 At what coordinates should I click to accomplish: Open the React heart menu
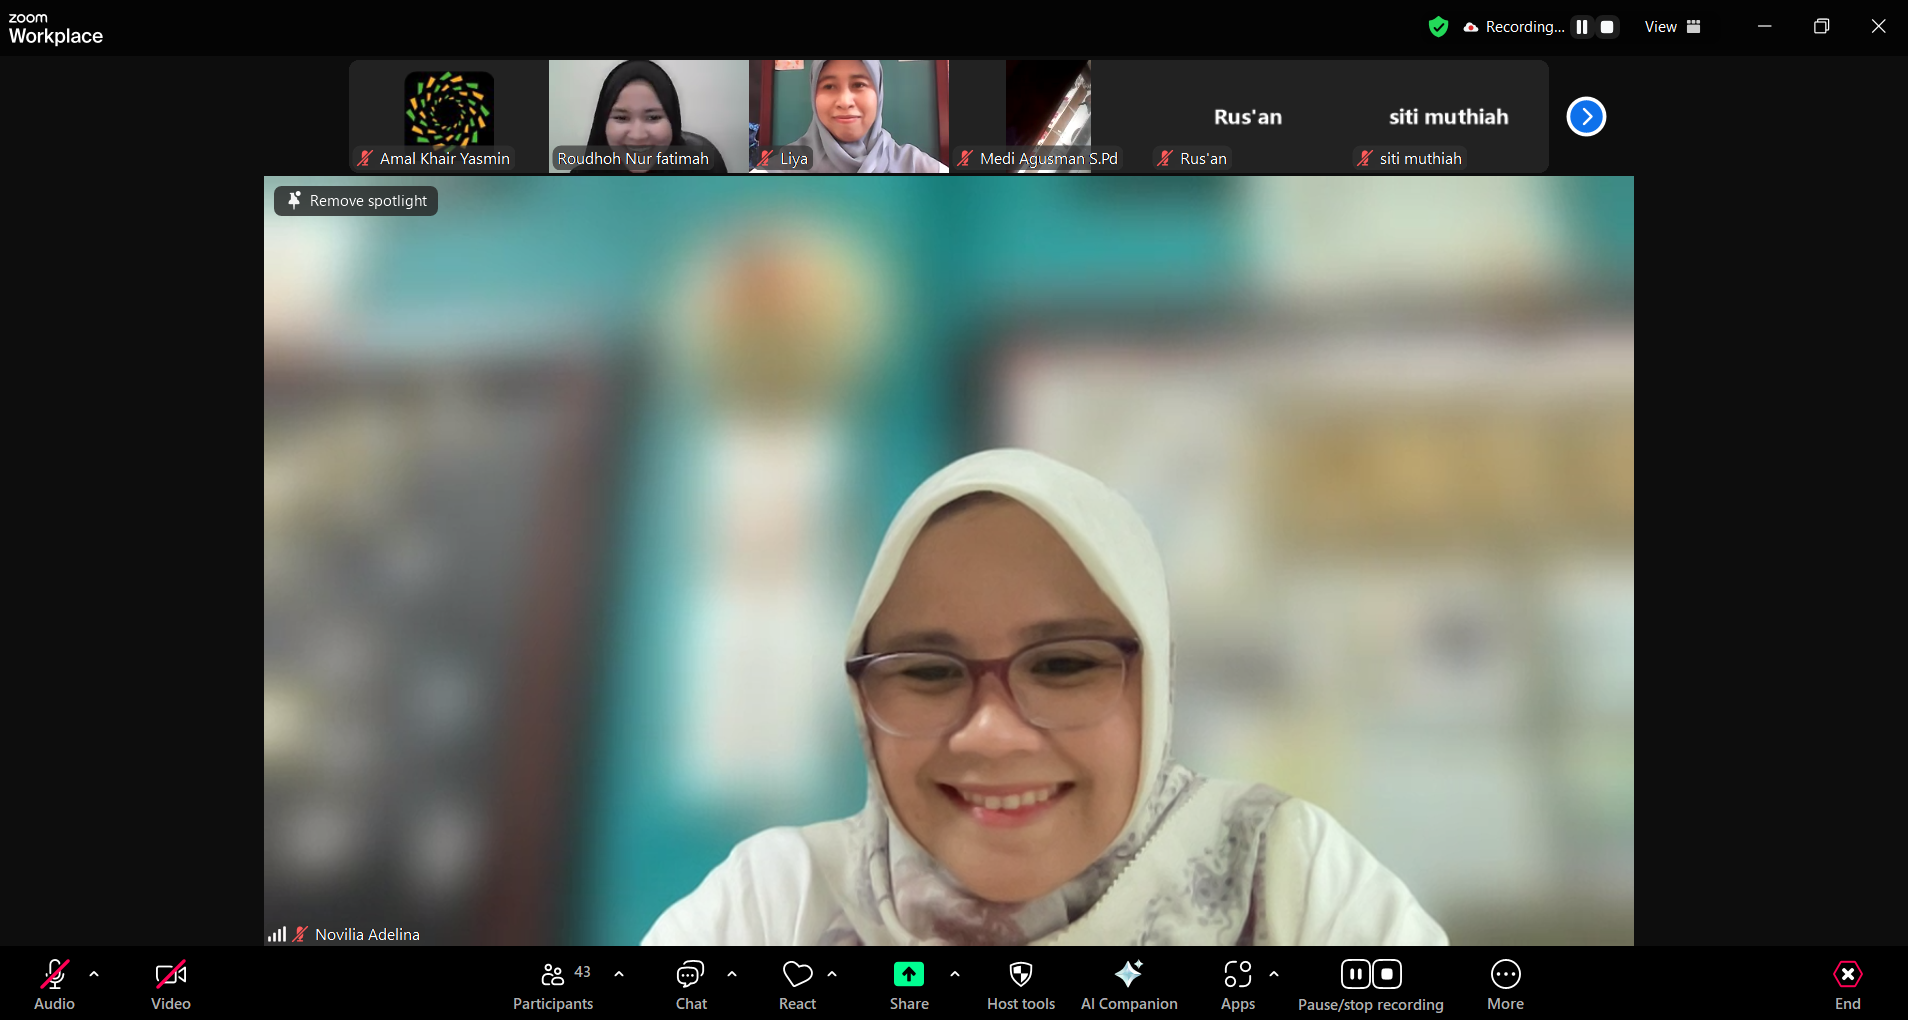797,985
